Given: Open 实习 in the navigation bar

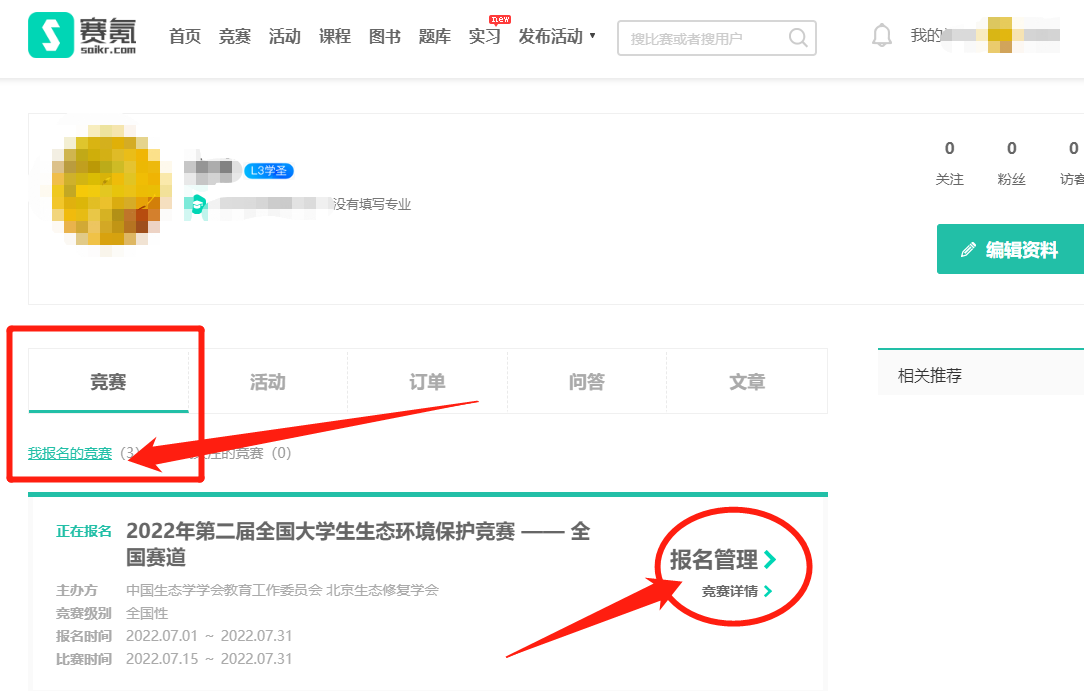Looking at the screenshot, I should click(x=484, y=37).
